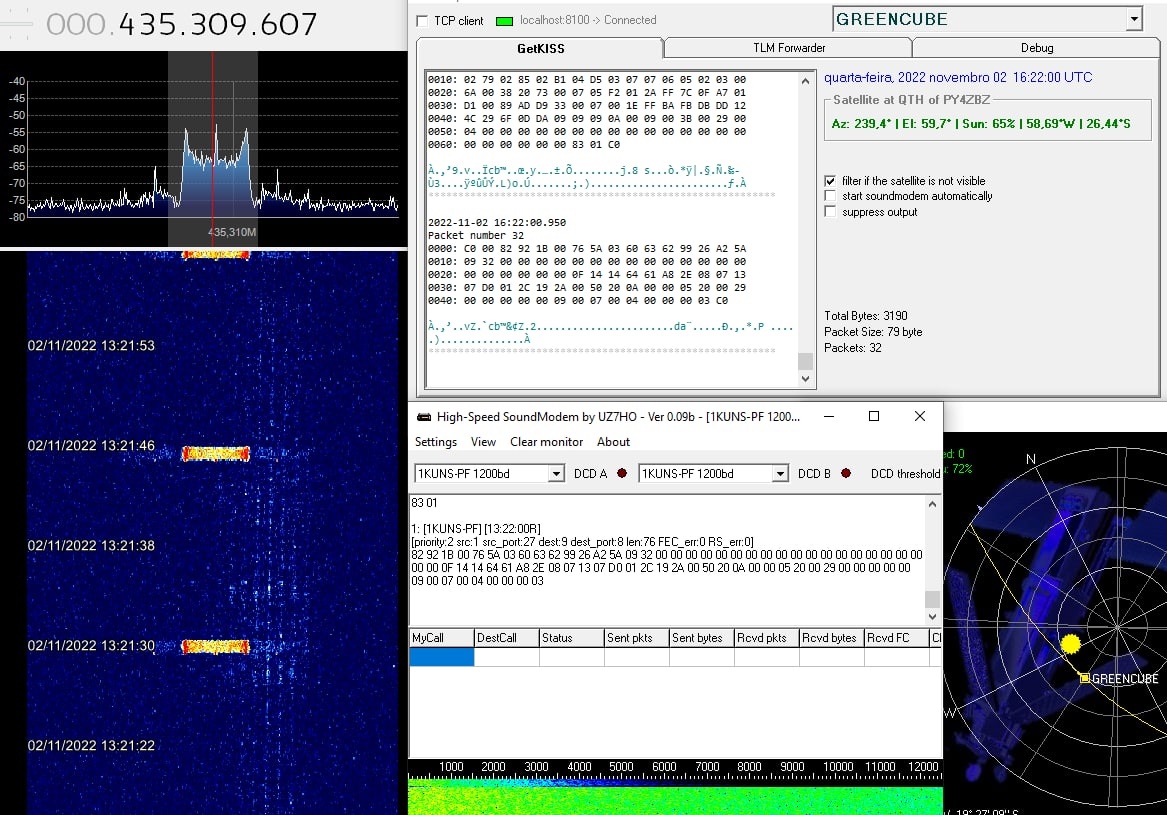
Task: Click the MyCall column header
Action: coord(441,638)
